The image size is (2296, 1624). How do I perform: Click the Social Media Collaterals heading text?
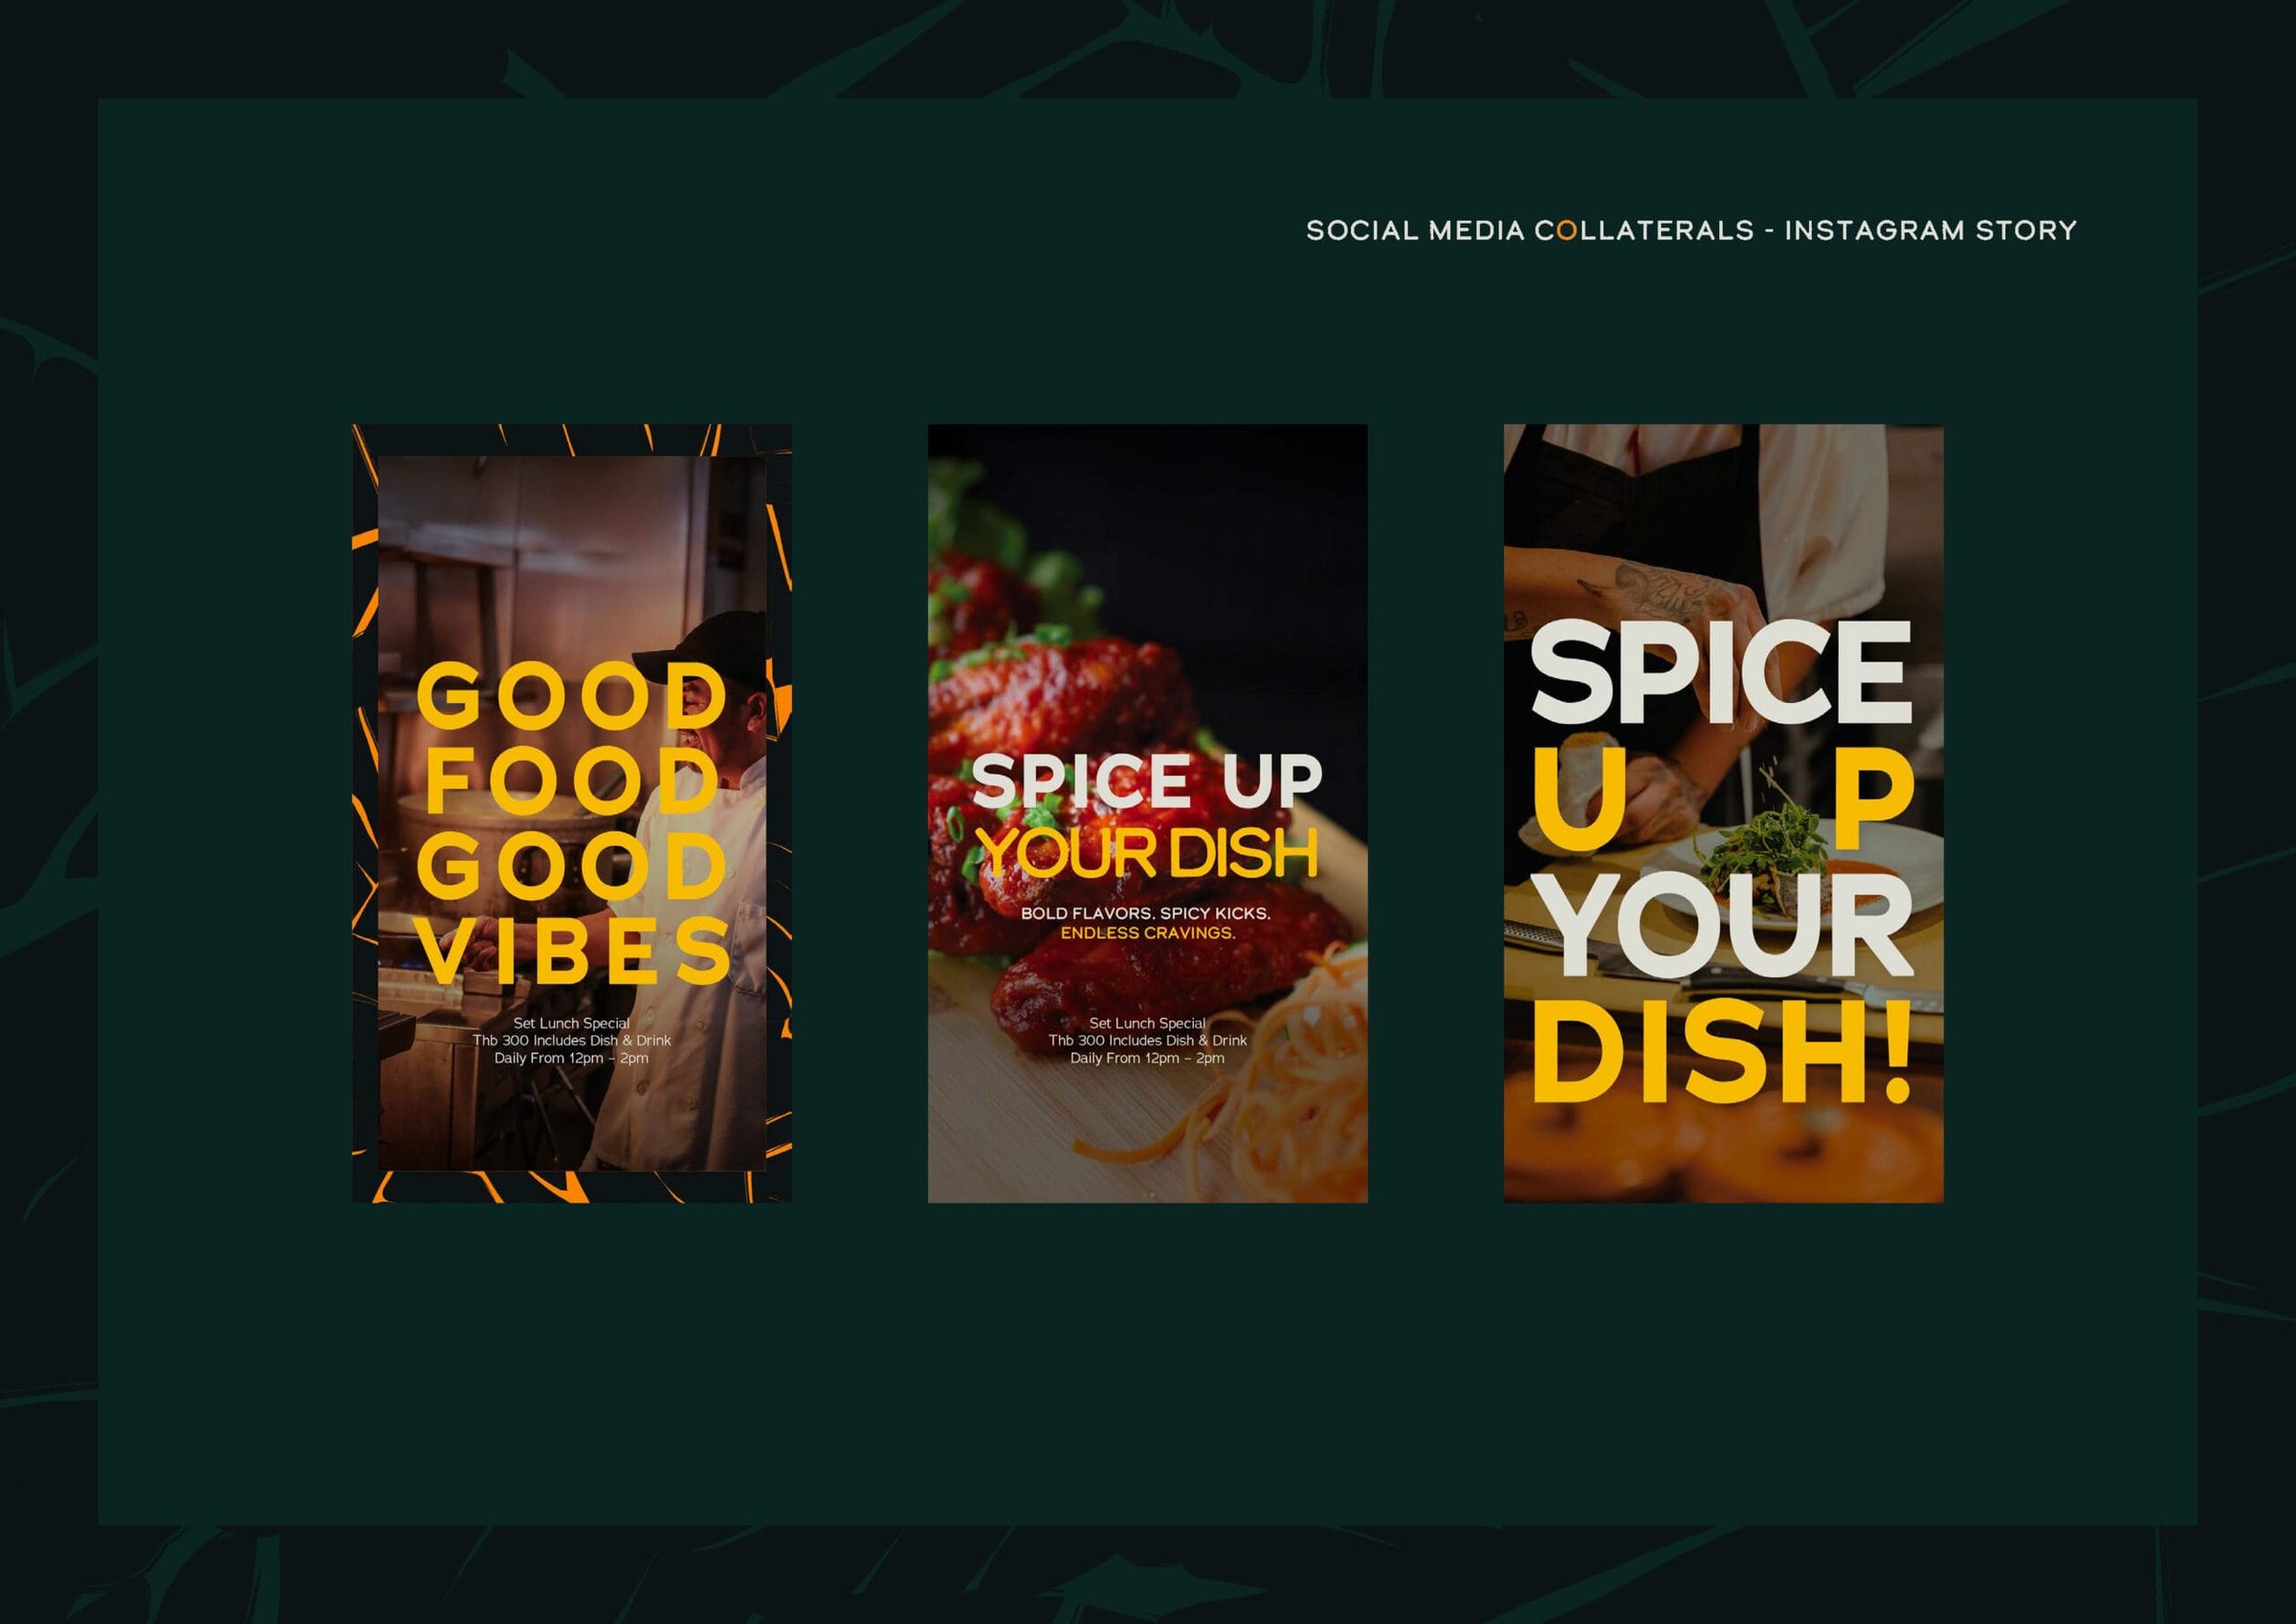click(1530, 231)
